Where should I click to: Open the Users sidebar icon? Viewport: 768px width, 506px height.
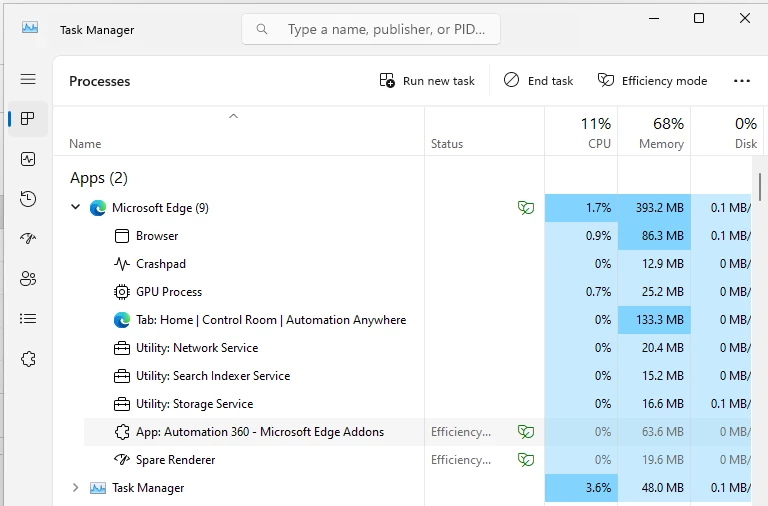tap(28, 279)
